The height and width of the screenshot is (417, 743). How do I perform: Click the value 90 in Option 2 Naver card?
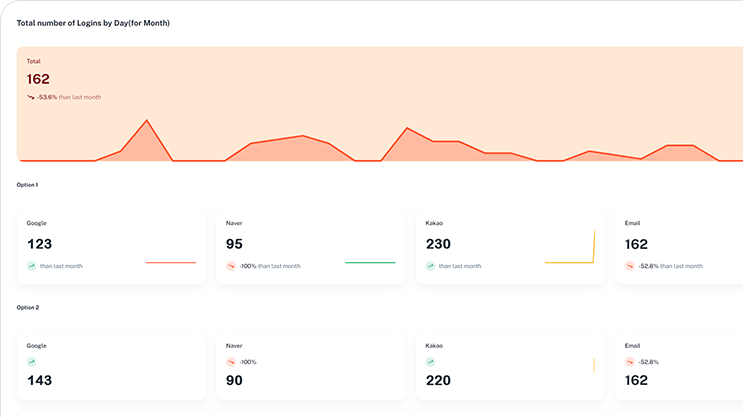[234, 380]
